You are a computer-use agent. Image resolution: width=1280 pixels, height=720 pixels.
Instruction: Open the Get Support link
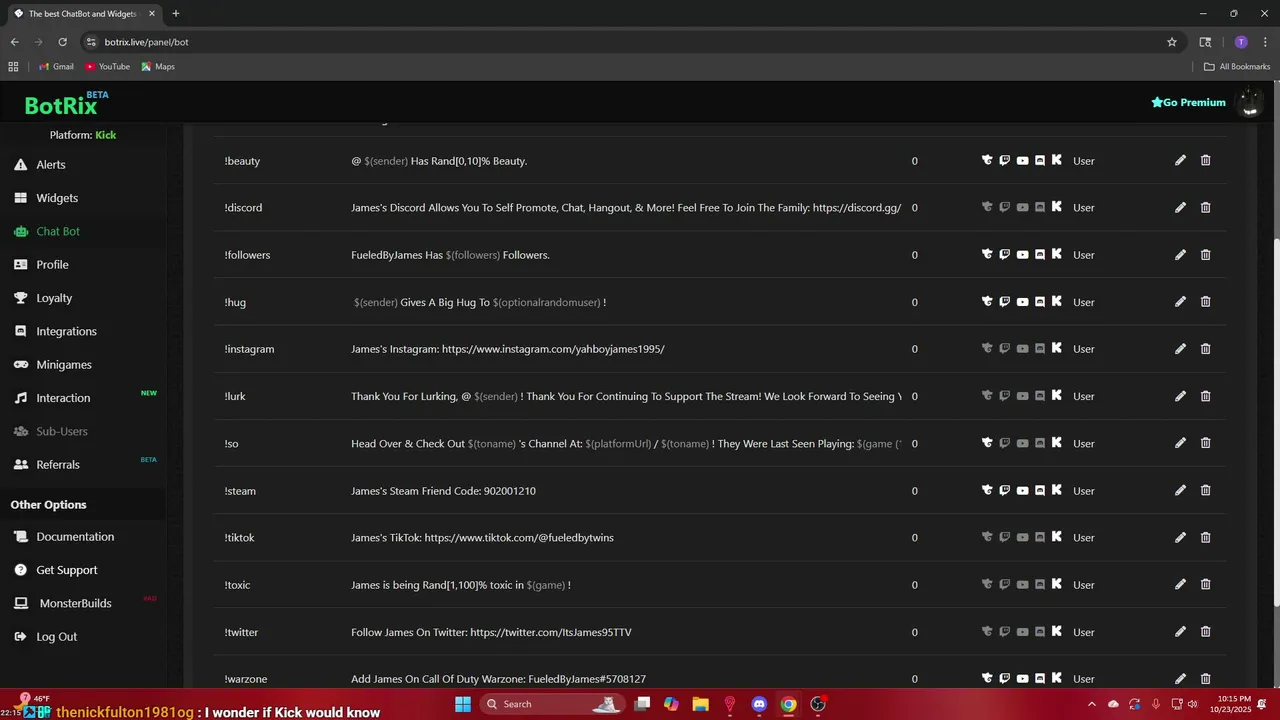click(67, 570)
